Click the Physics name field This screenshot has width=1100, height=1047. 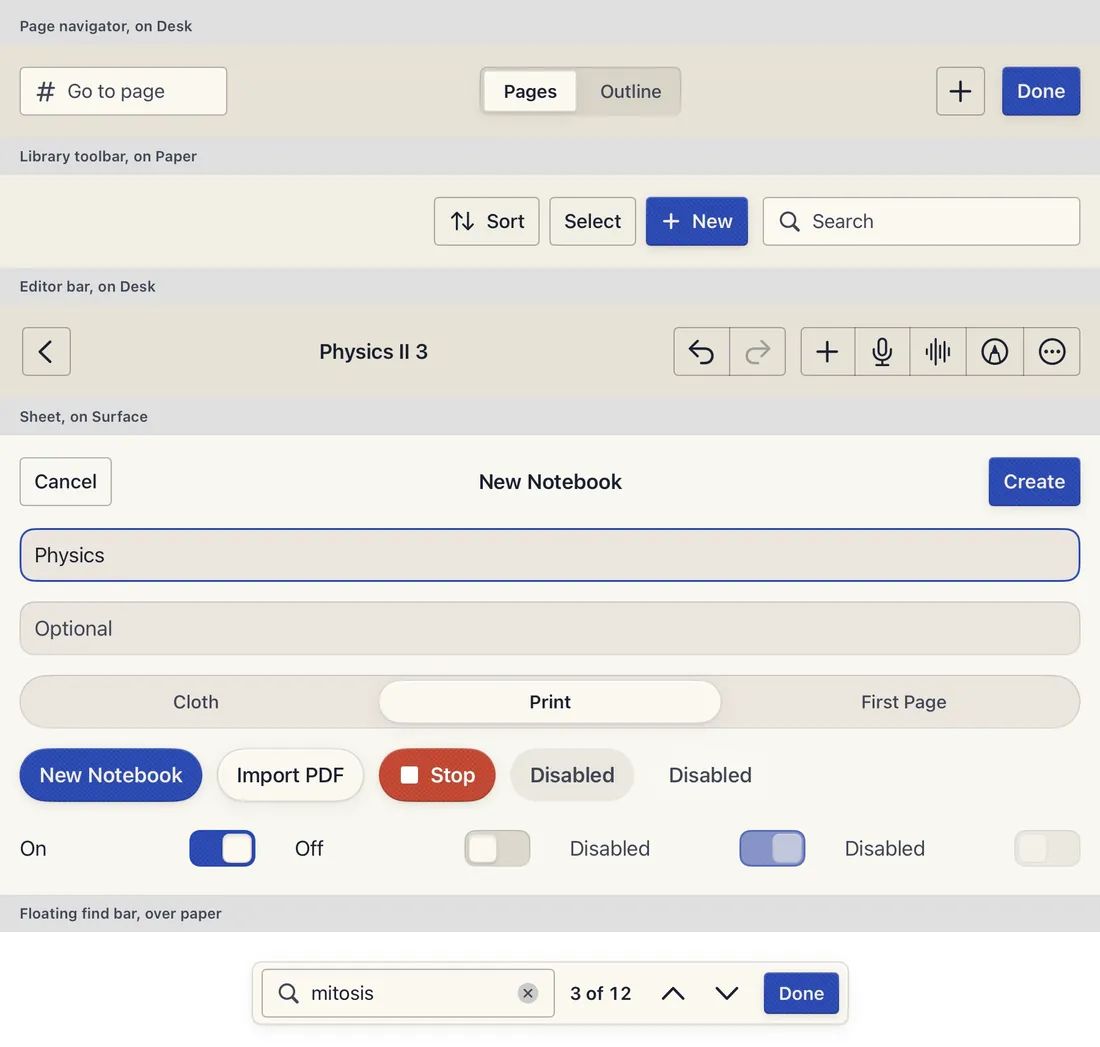[550, 555]
